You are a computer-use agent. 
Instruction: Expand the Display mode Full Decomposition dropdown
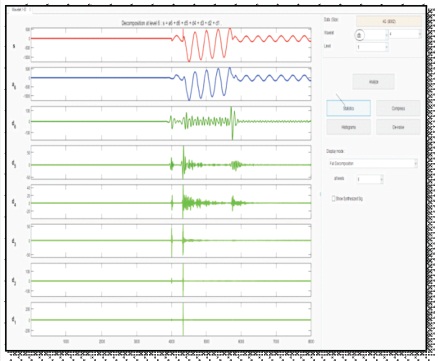[x=372, y=164]
